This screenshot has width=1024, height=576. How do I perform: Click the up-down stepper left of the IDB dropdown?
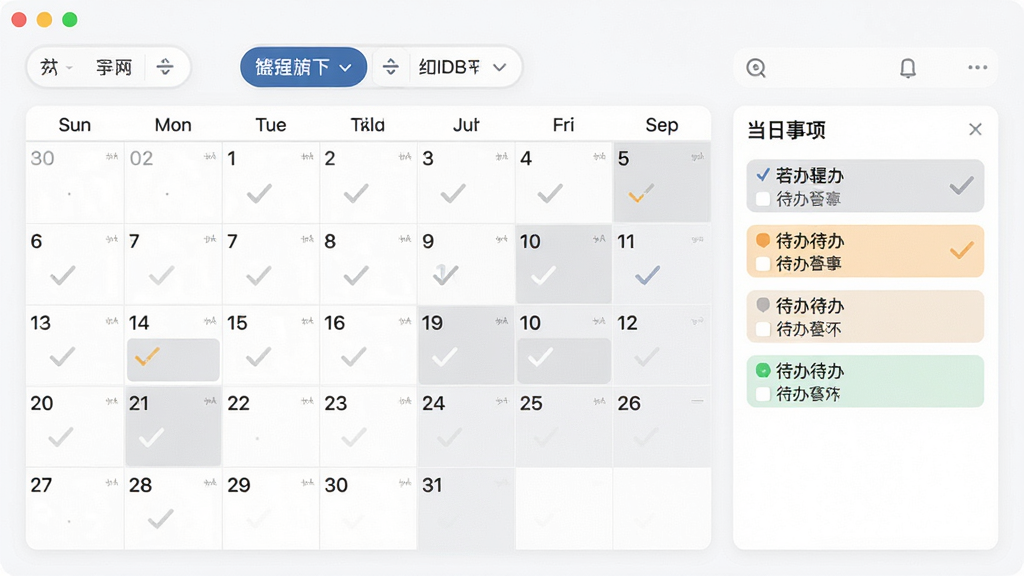click(391, 67)
